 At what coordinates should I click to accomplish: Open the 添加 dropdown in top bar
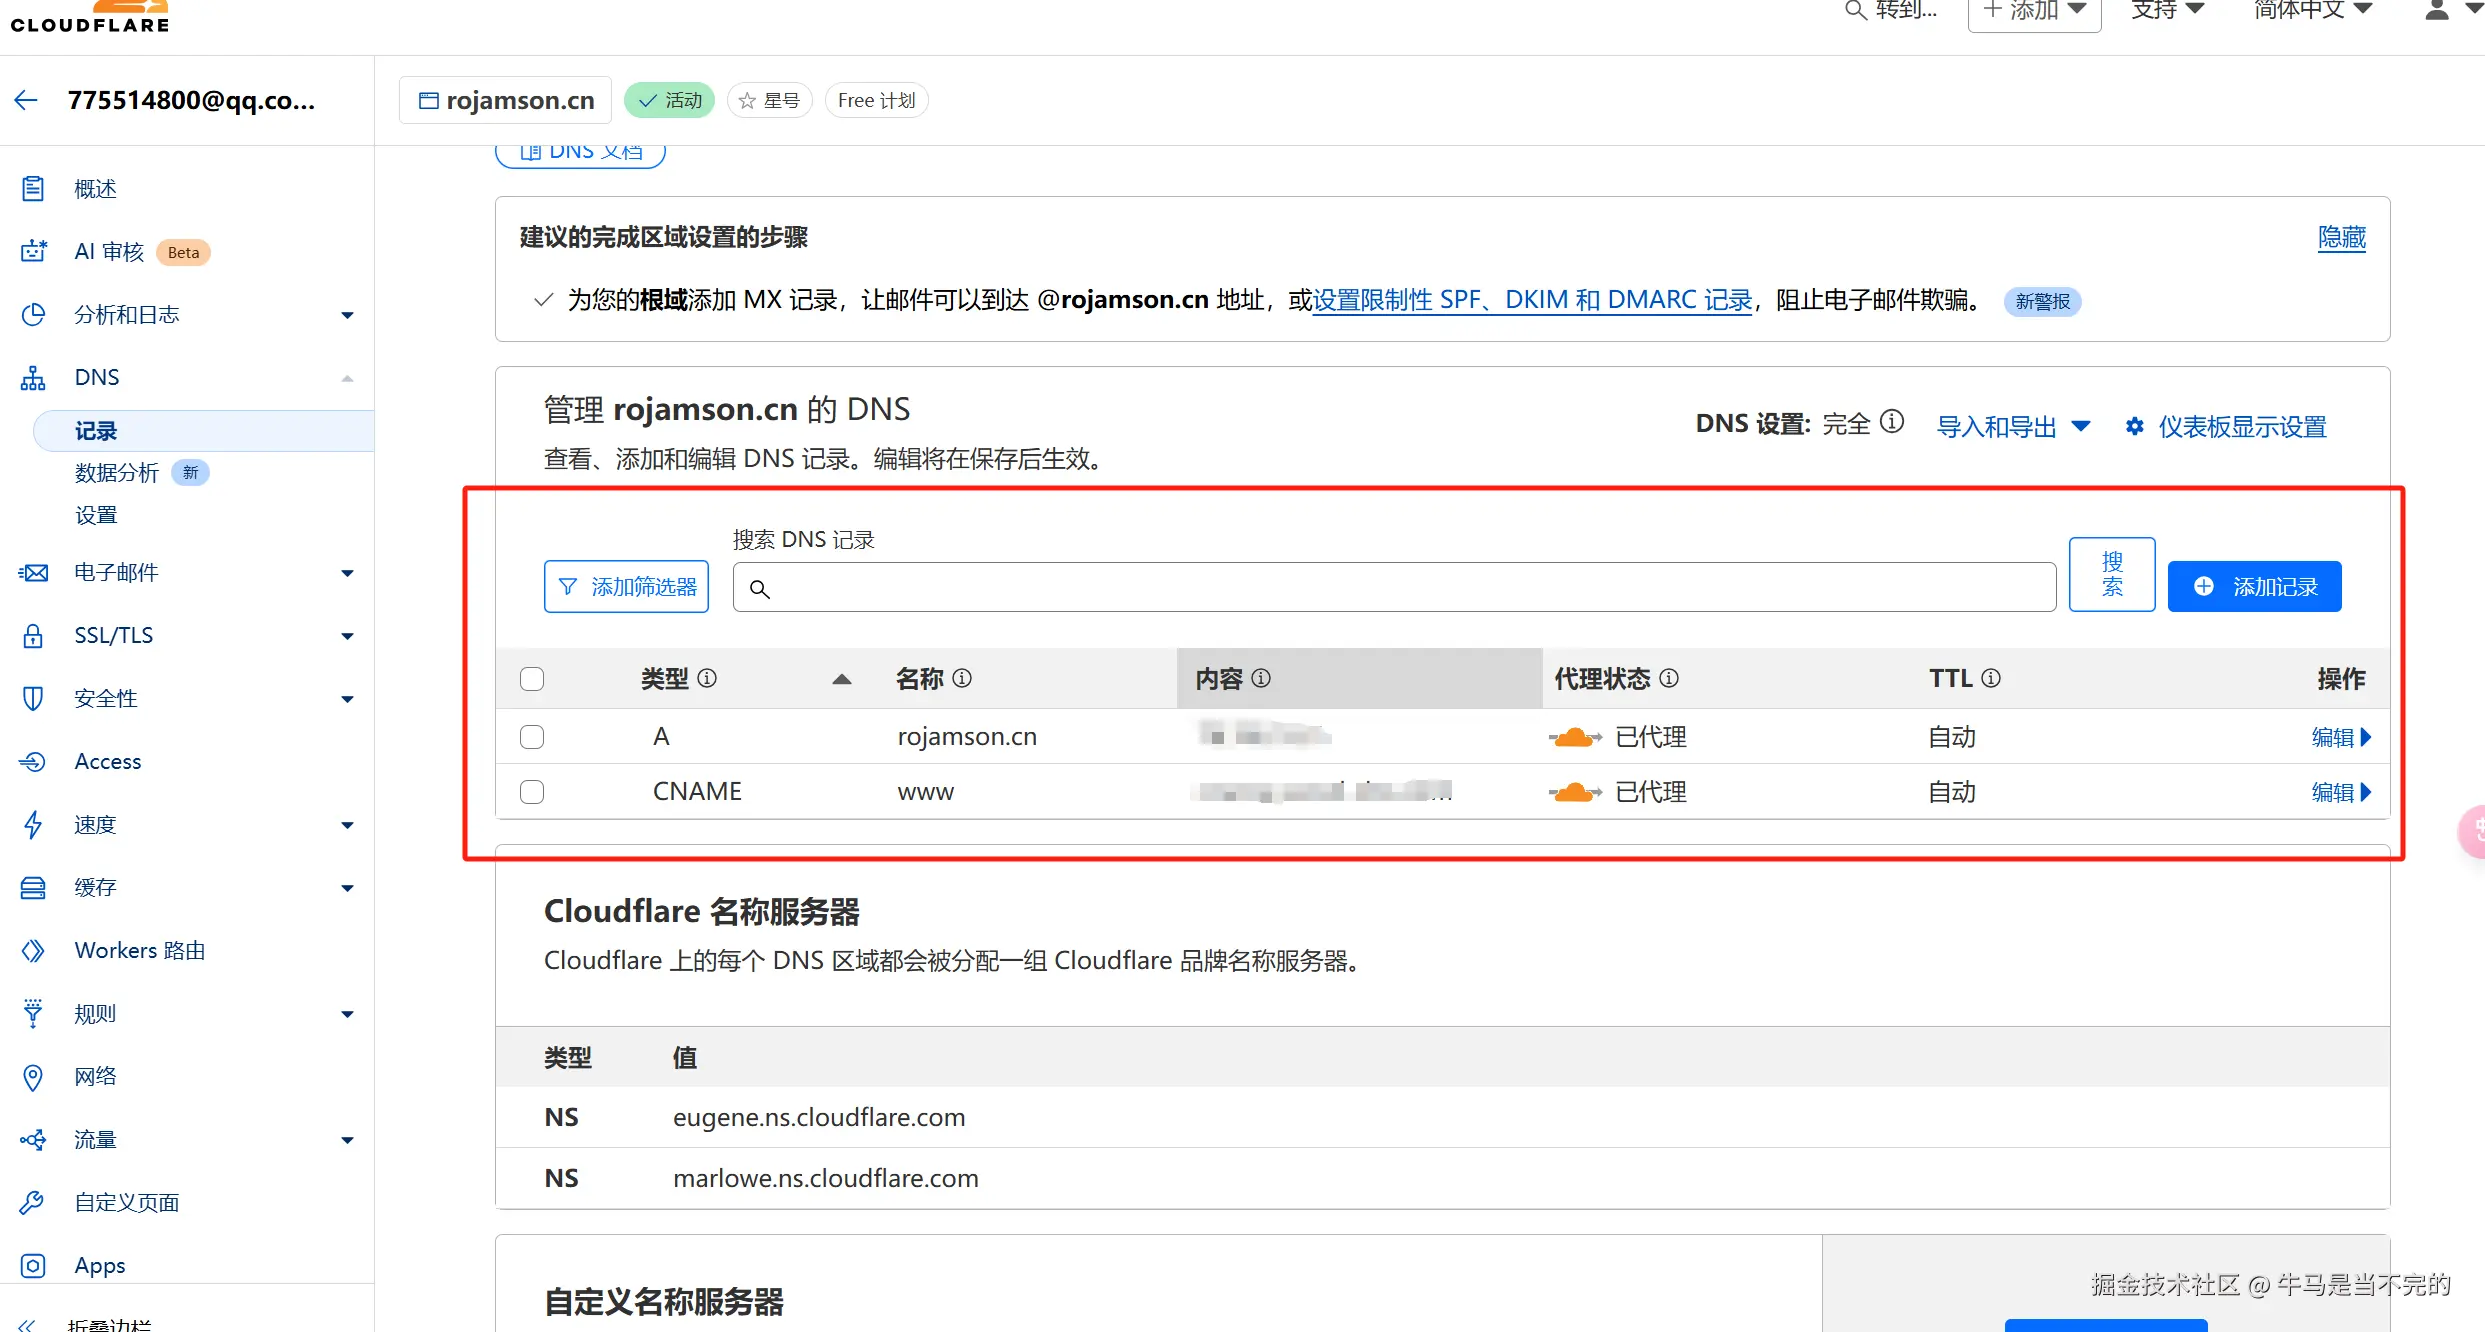pyautogui.click(x=2034, y=12)
